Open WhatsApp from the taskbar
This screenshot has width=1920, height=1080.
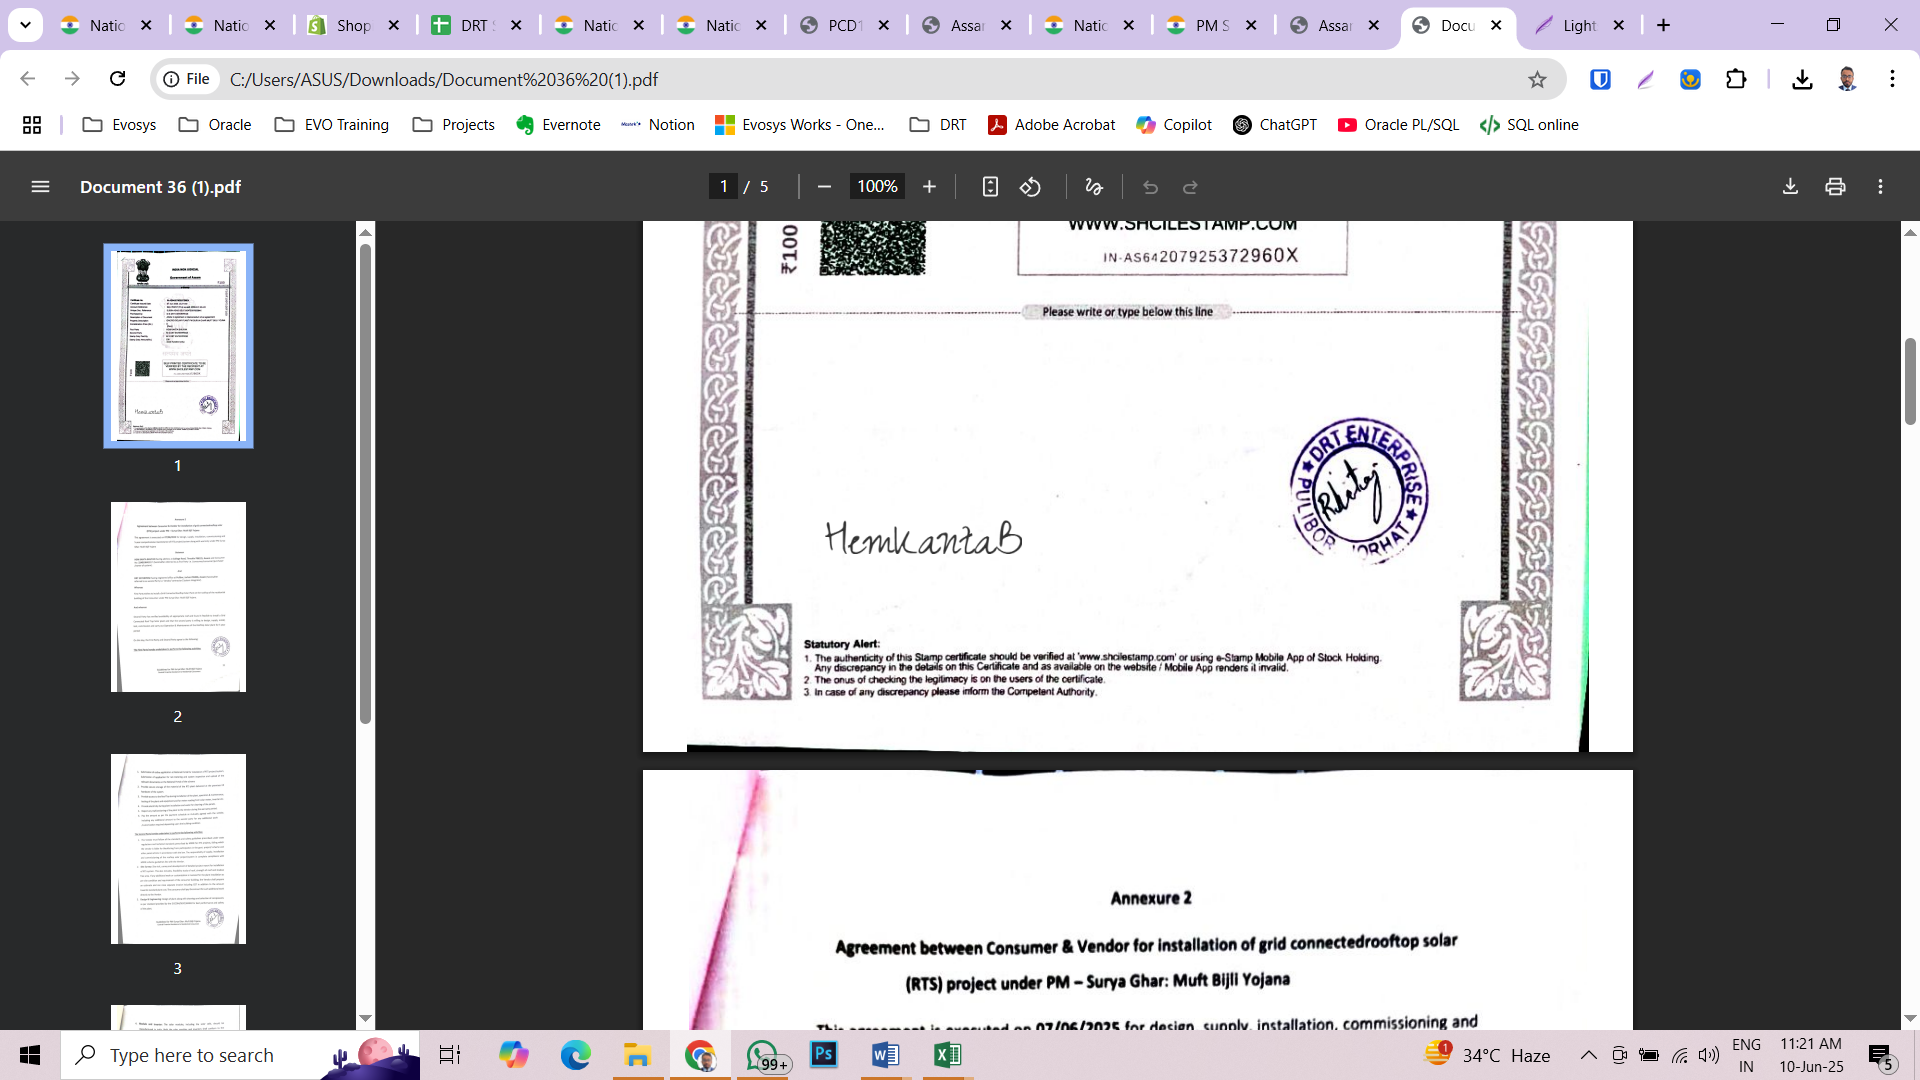coord(764,1055)
